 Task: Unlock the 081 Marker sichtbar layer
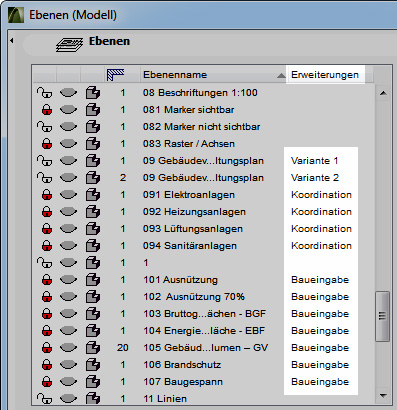pos(47,110)
